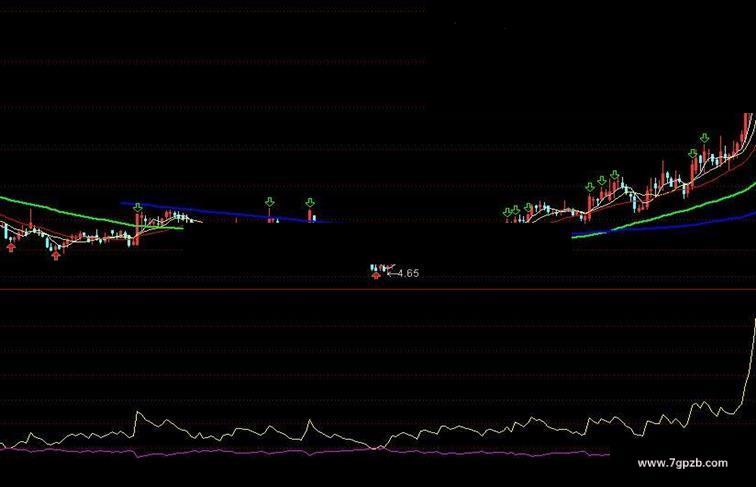756x487 pixels.
Task: Select second red up arrow from left
Action: pyautogui.click(x=56, y=256)
